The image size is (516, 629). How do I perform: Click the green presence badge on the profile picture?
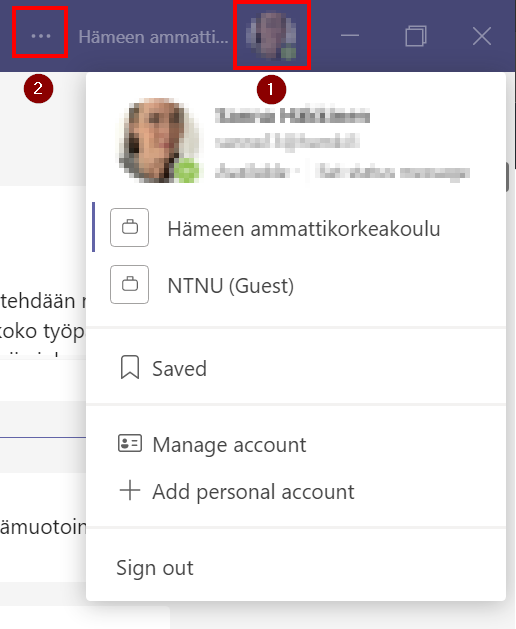[187, 171]
